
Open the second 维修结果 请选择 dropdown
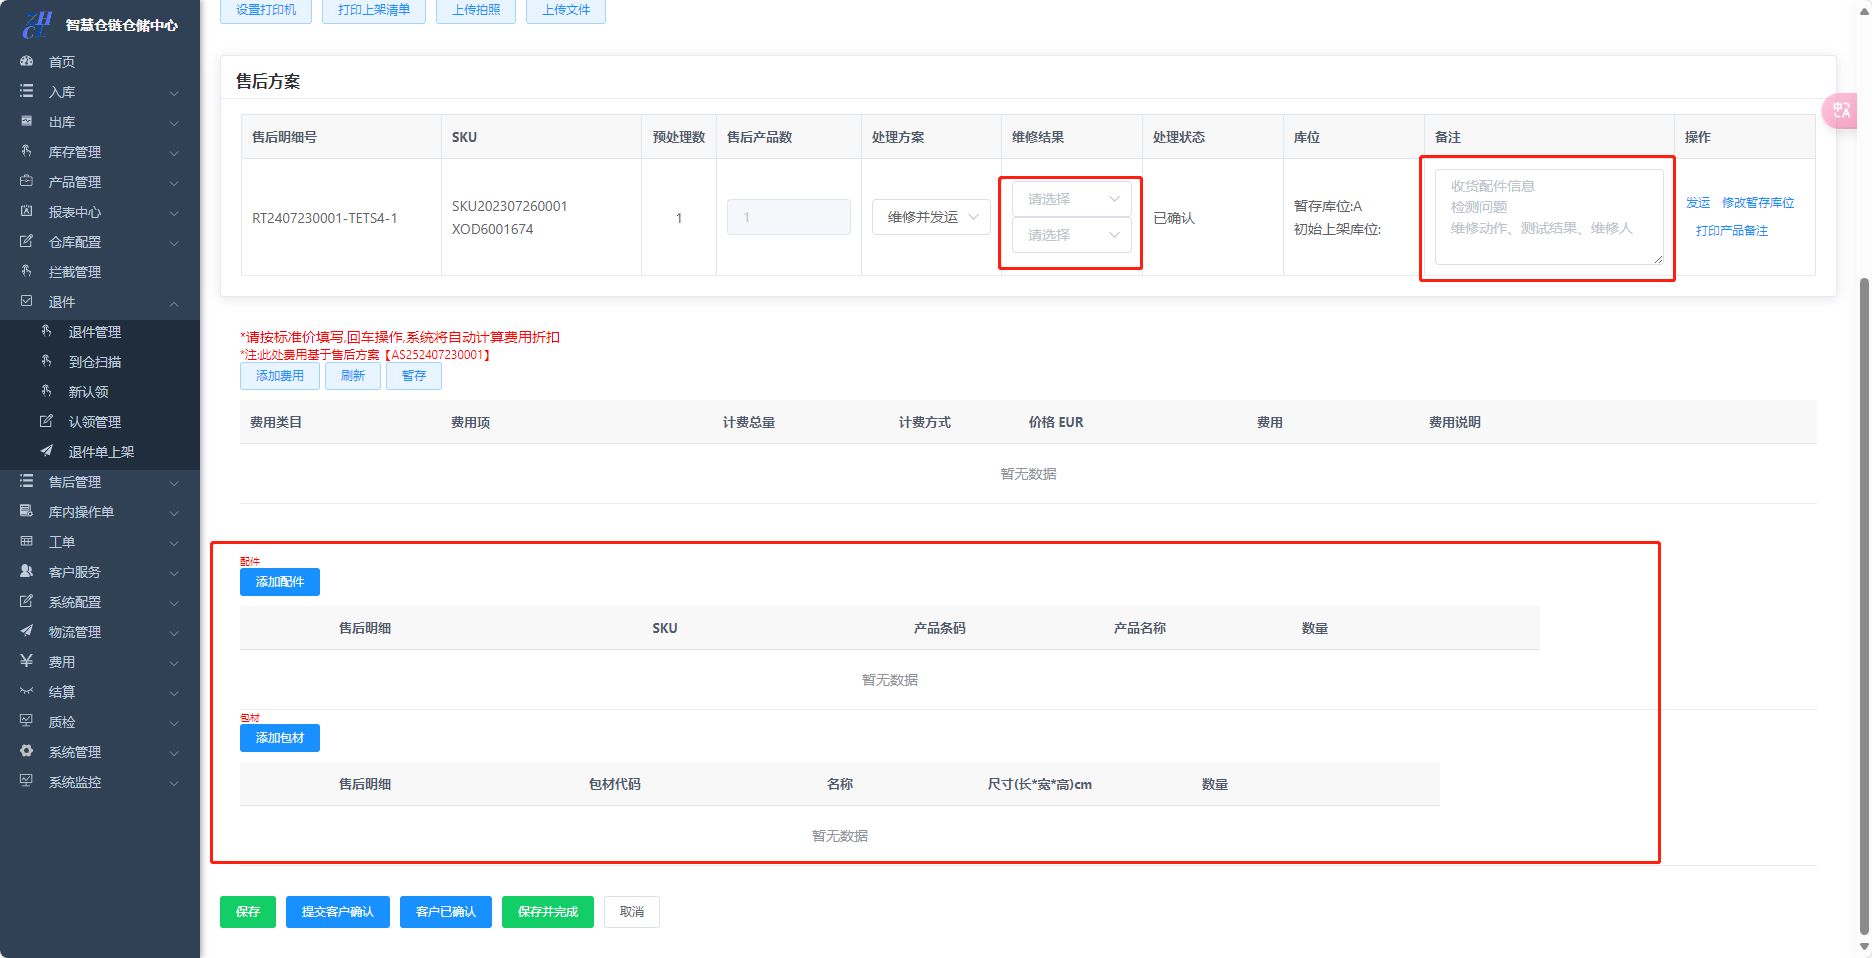click(1071, 235)
